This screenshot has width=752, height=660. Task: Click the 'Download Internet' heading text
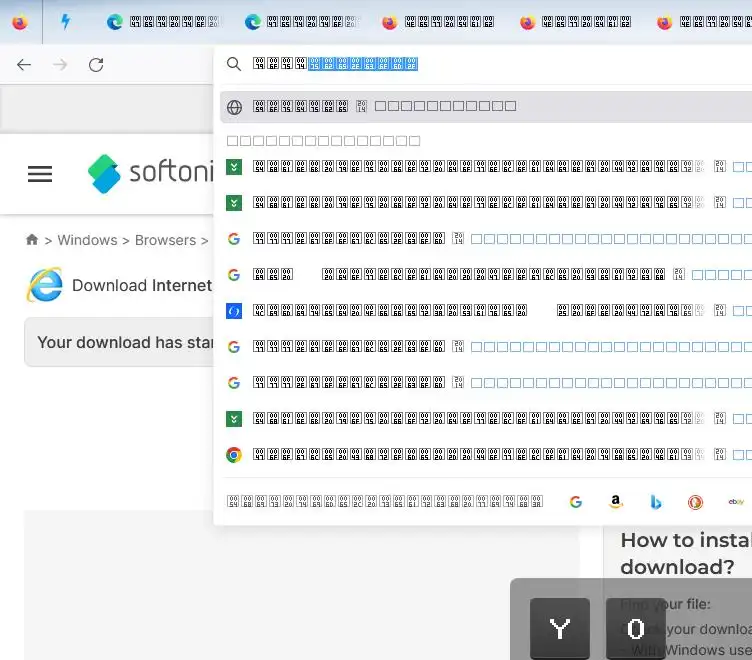tap(142, 285)
